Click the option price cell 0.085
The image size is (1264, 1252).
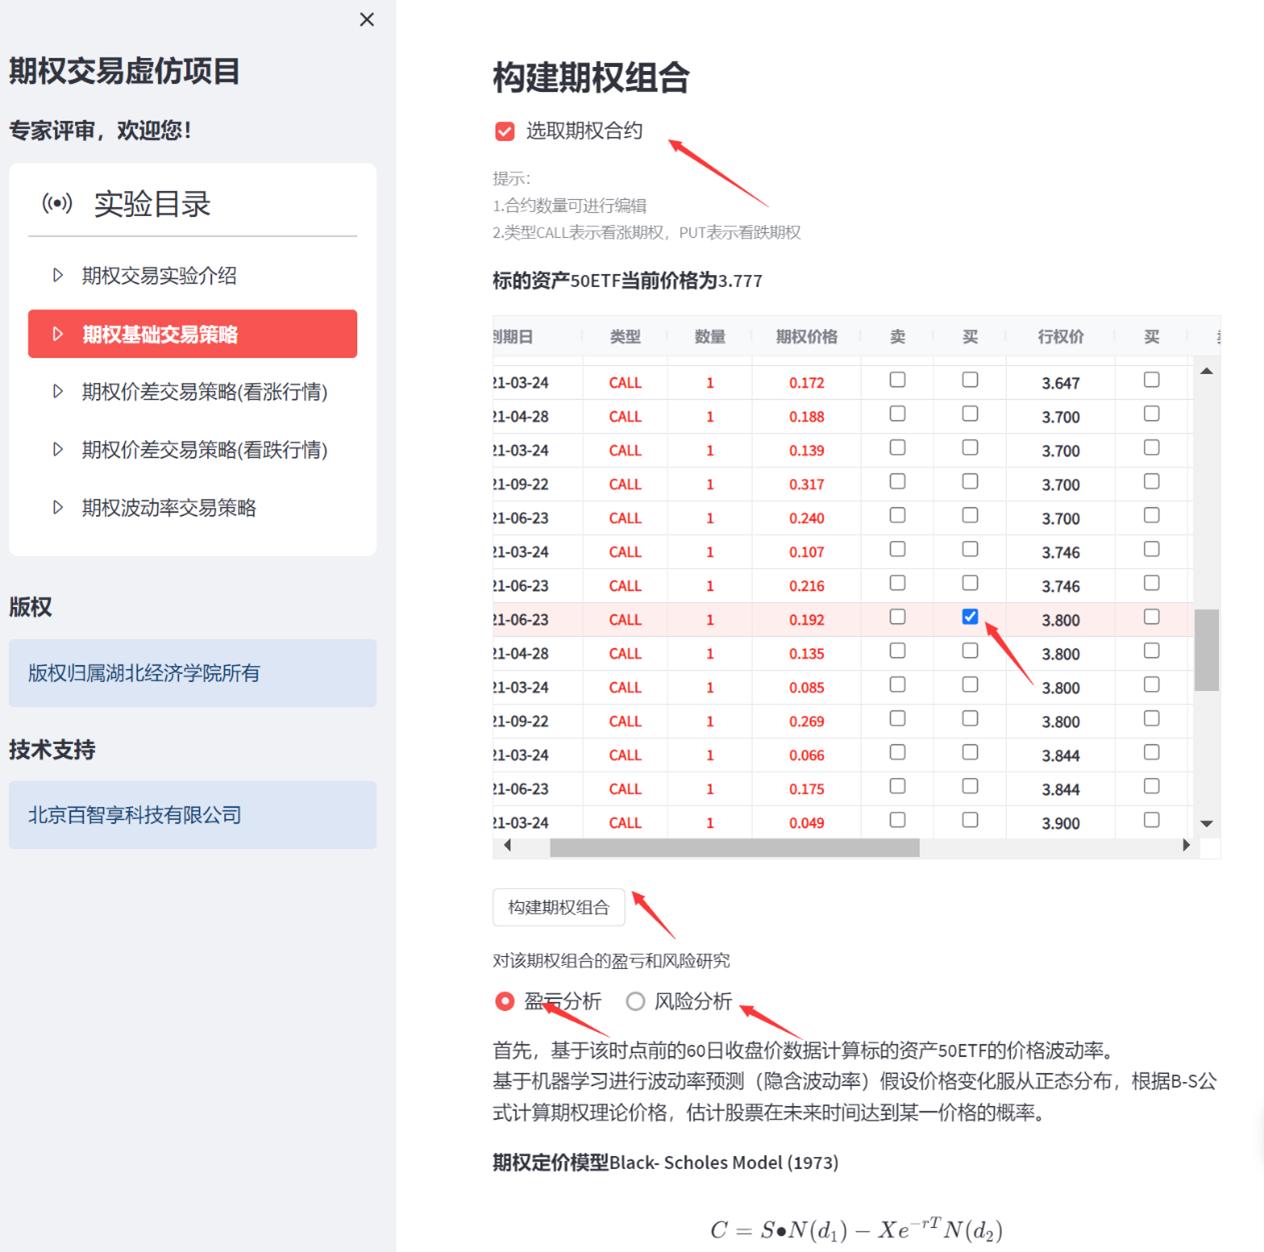[x=807, y=688]
